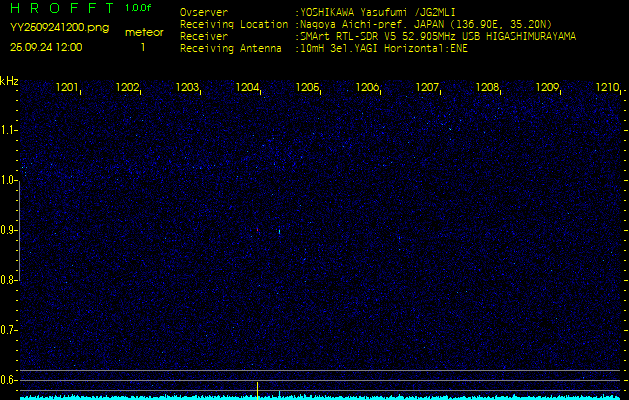
Task: Click the Receiver RTL-SDR frequency info
Action: (438, 35)
